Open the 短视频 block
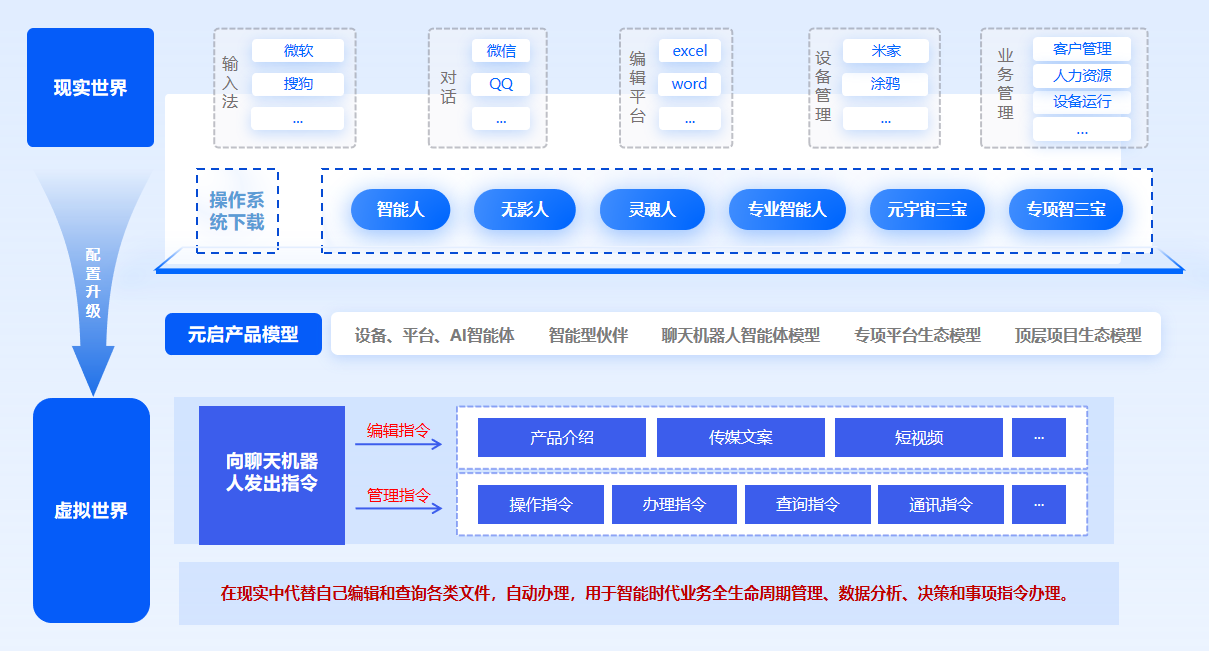Screen dimensions: 1209x651 pyautogui.click(x=918, y=437)
